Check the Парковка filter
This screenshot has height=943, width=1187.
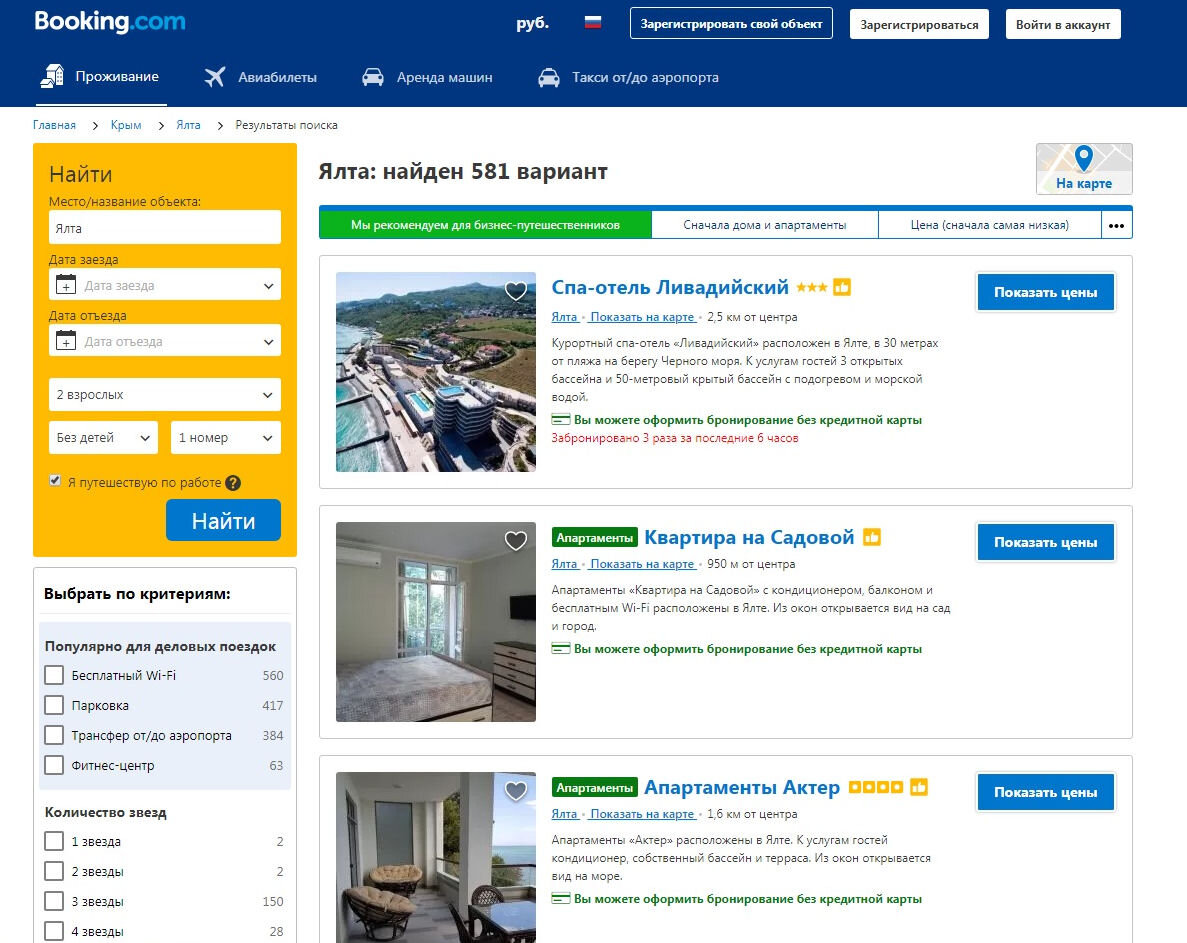54,705
